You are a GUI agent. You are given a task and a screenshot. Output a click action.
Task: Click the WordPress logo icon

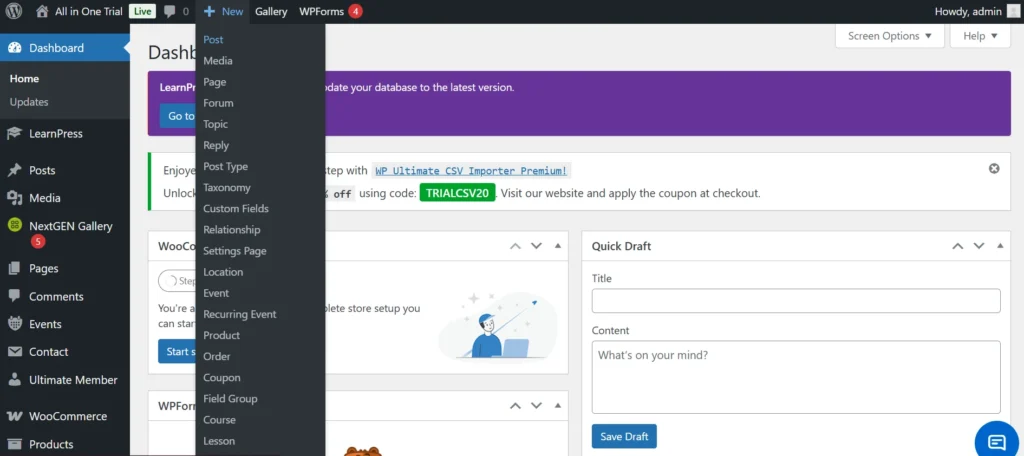(x=14, y=12)
